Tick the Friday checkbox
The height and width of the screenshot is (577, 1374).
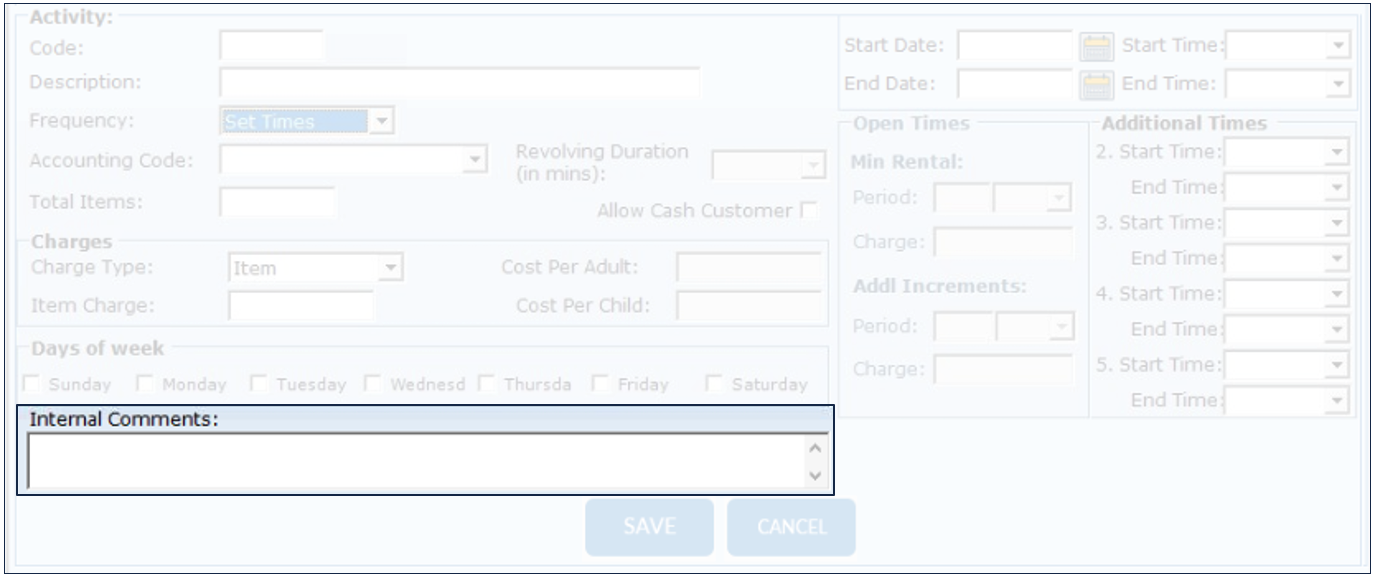pyautogui.click(x=602, y=384)
